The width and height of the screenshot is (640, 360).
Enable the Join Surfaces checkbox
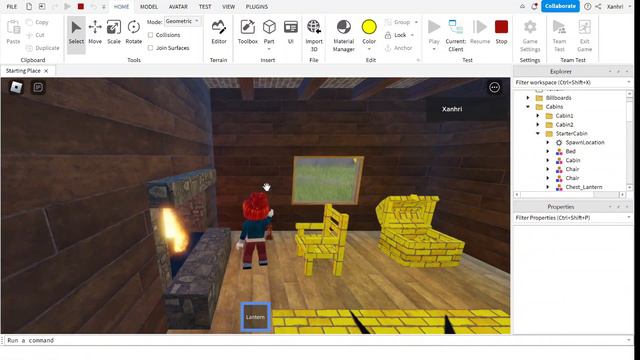151,48
